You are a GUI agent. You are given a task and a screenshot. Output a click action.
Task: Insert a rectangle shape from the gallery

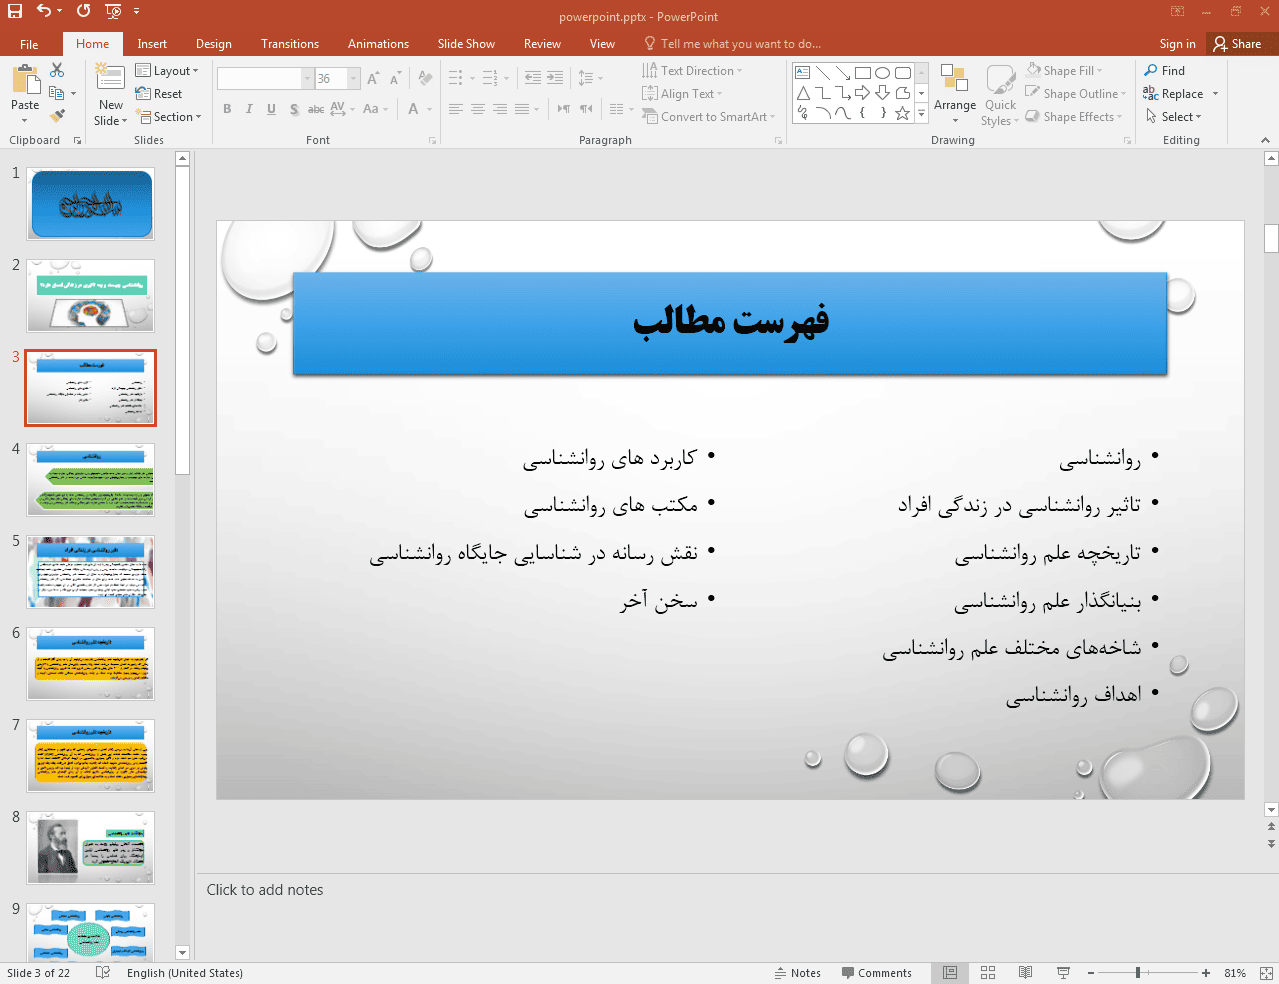point(862,73)
